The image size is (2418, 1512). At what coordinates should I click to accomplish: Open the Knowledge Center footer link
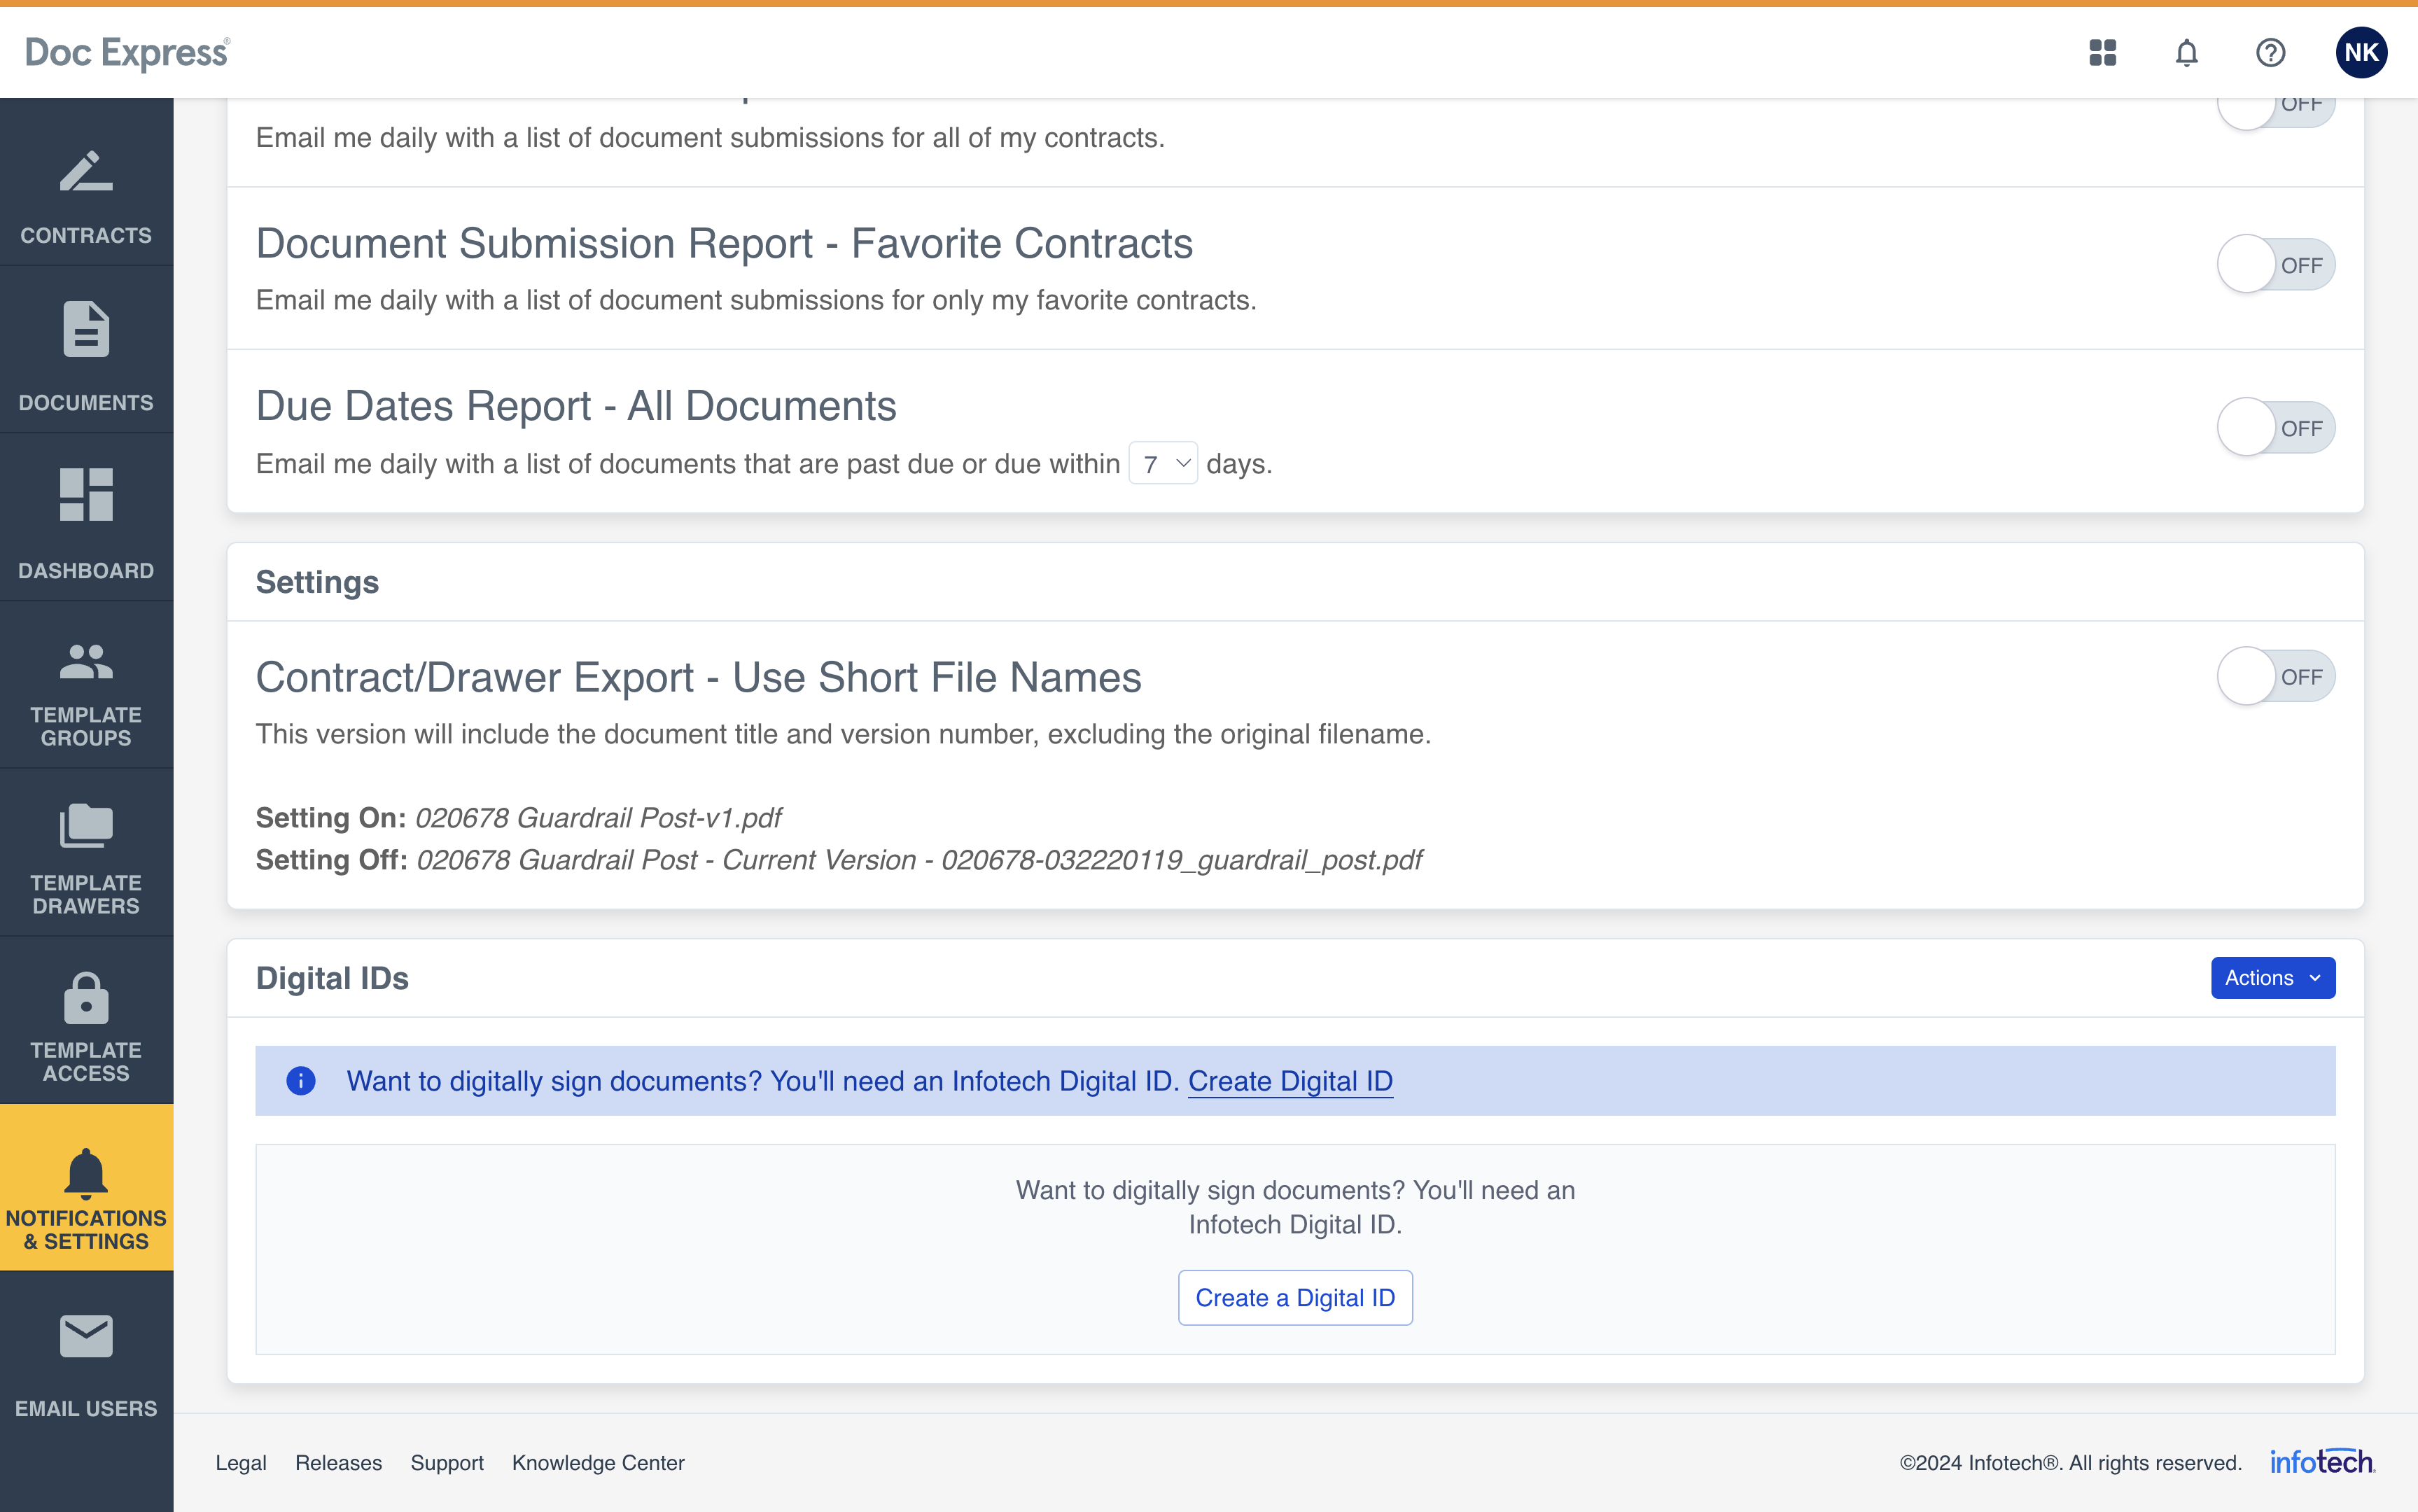tap(598, 1463)
